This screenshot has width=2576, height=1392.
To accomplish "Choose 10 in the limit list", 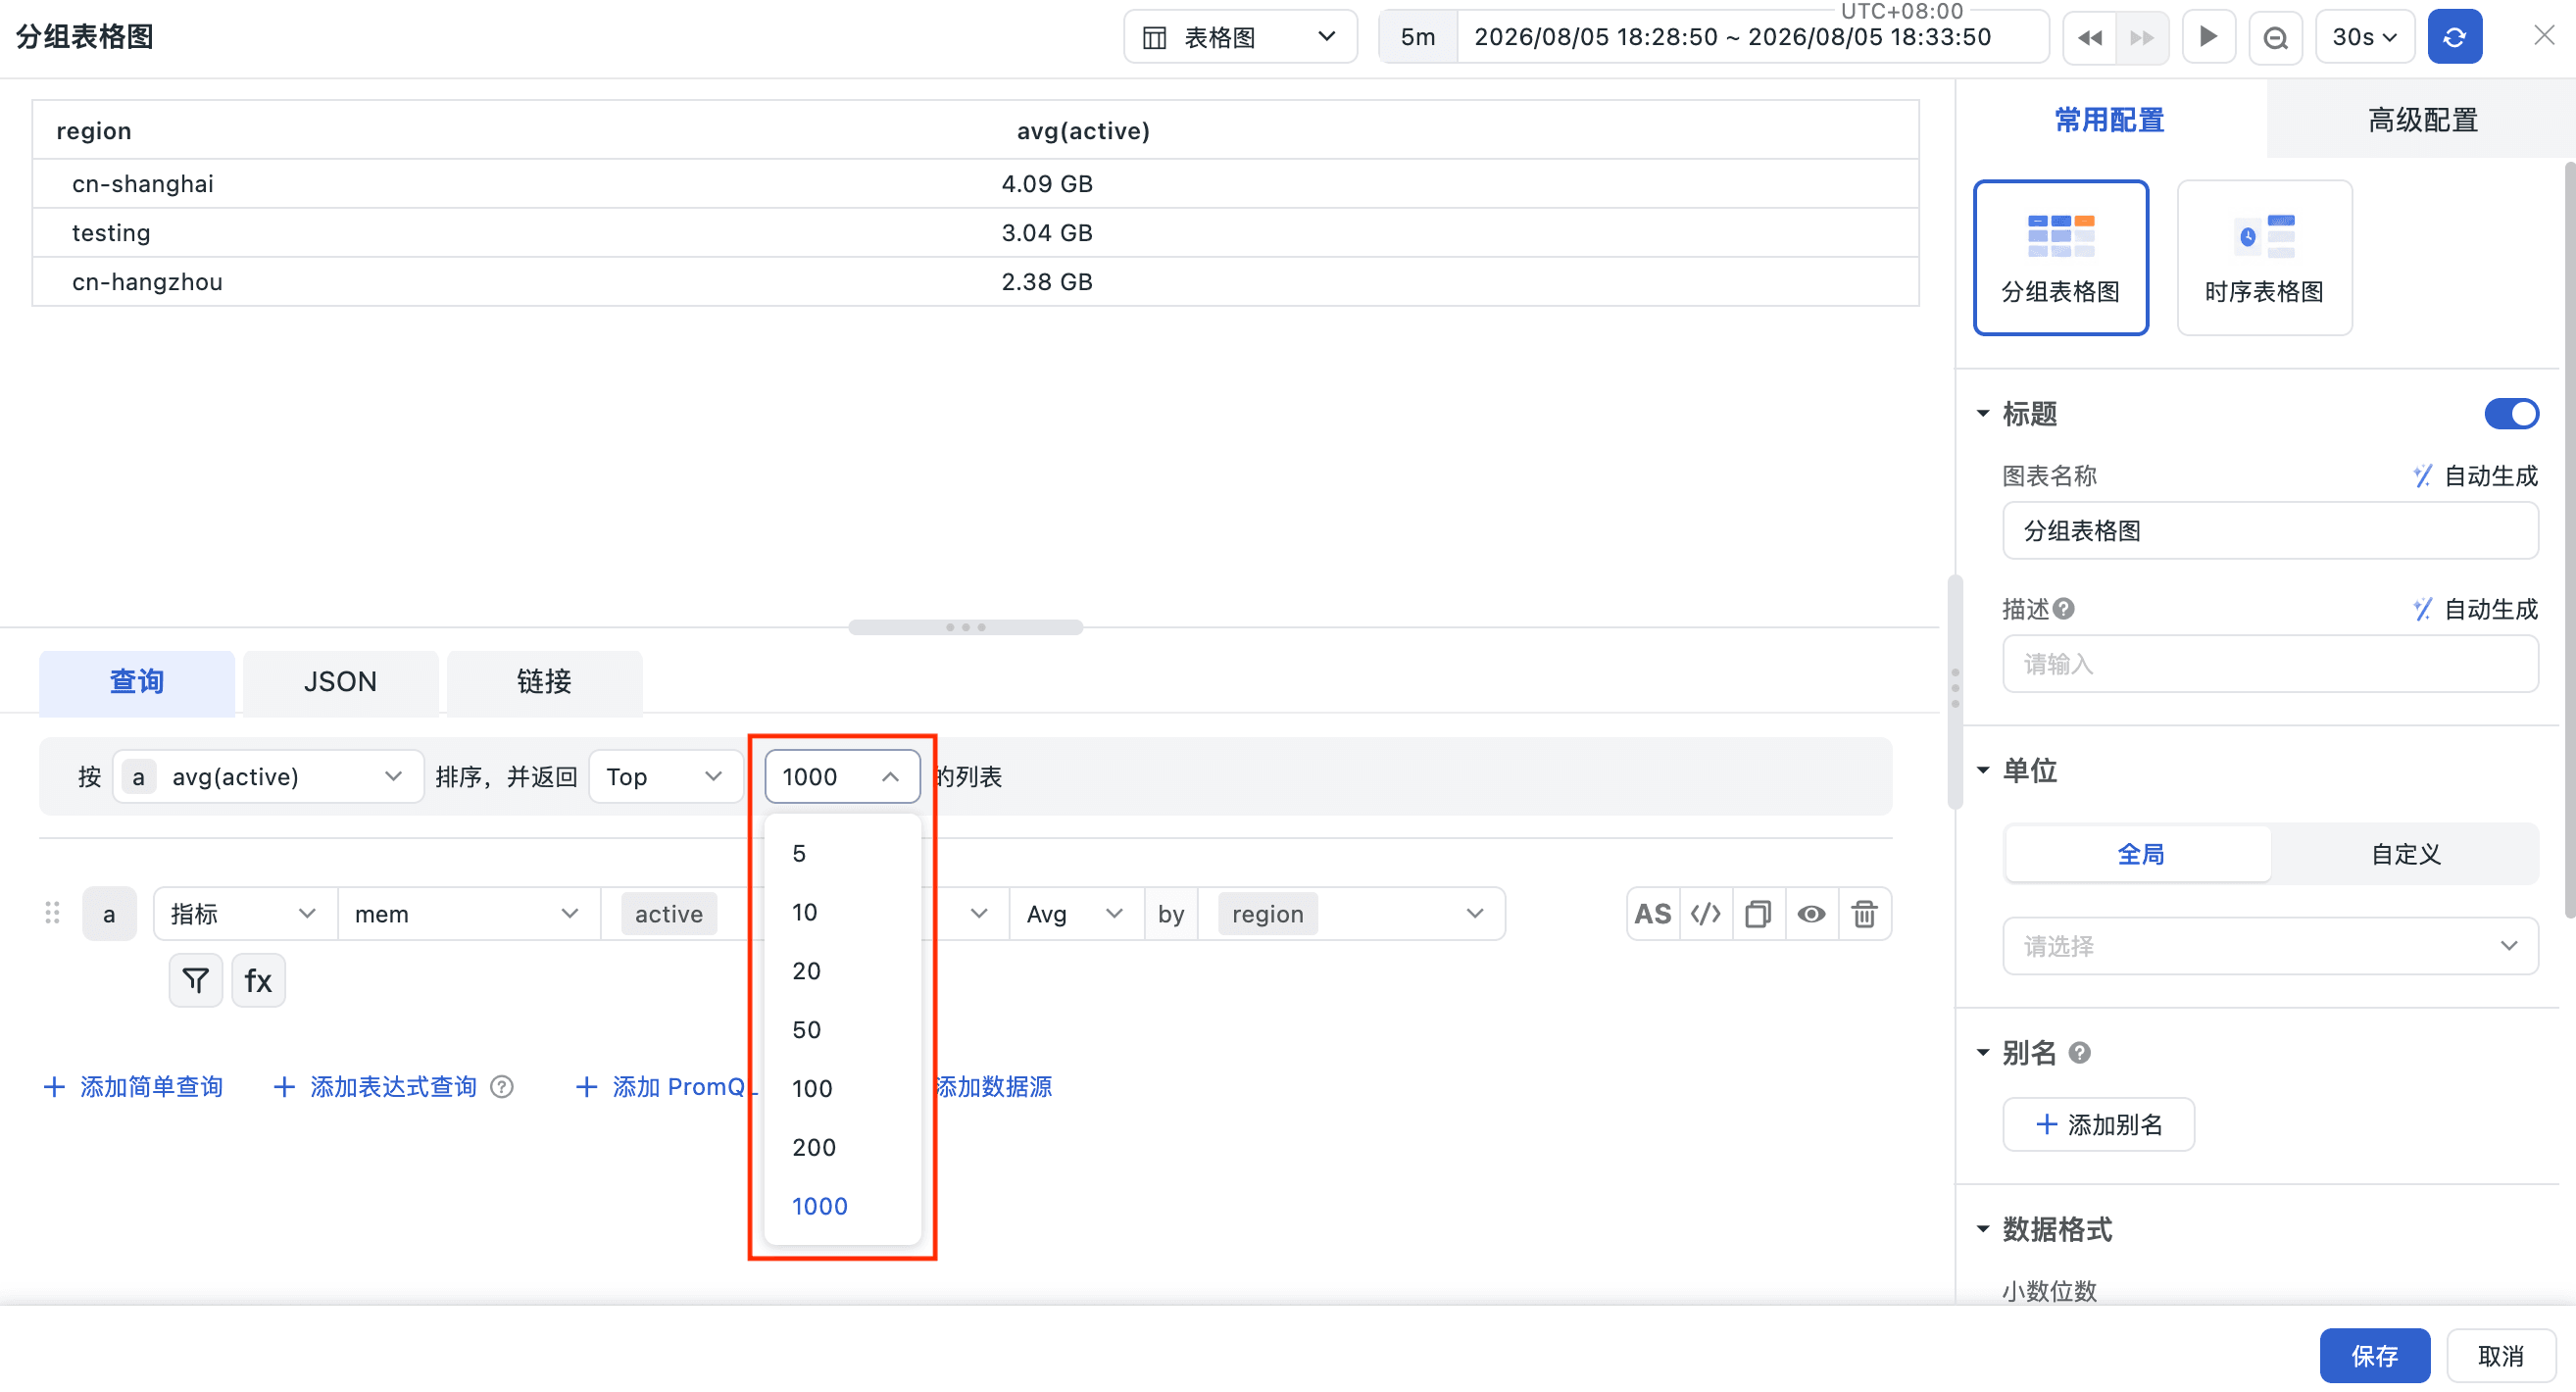I will (x=842, y=912).
